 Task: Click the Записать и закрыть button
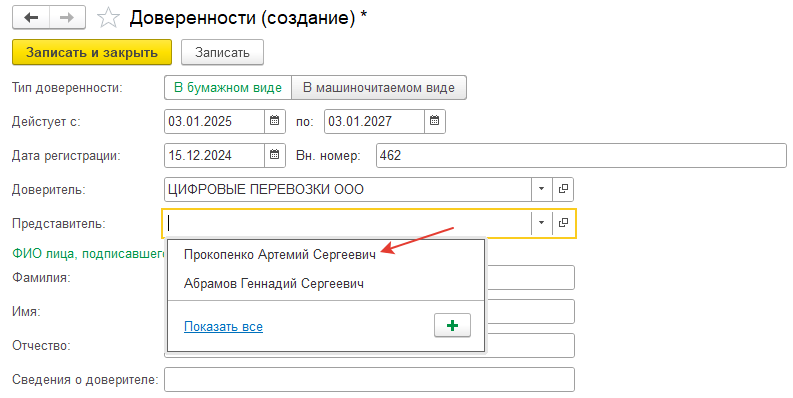pos(92,53)
